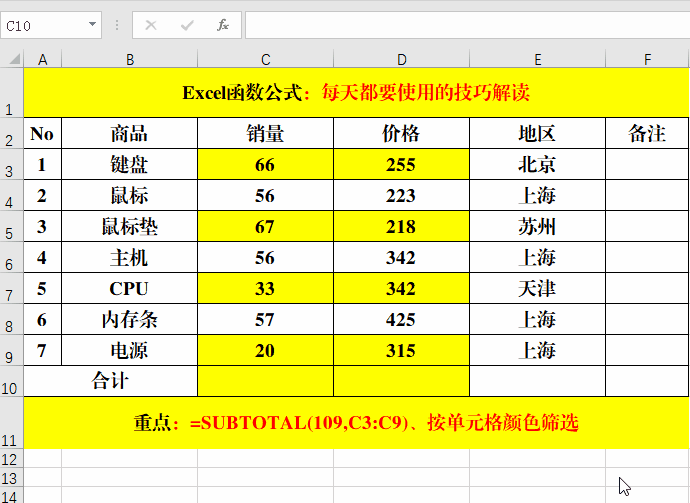
Task: Select row 11 header
Action: (x=11, y=422)
